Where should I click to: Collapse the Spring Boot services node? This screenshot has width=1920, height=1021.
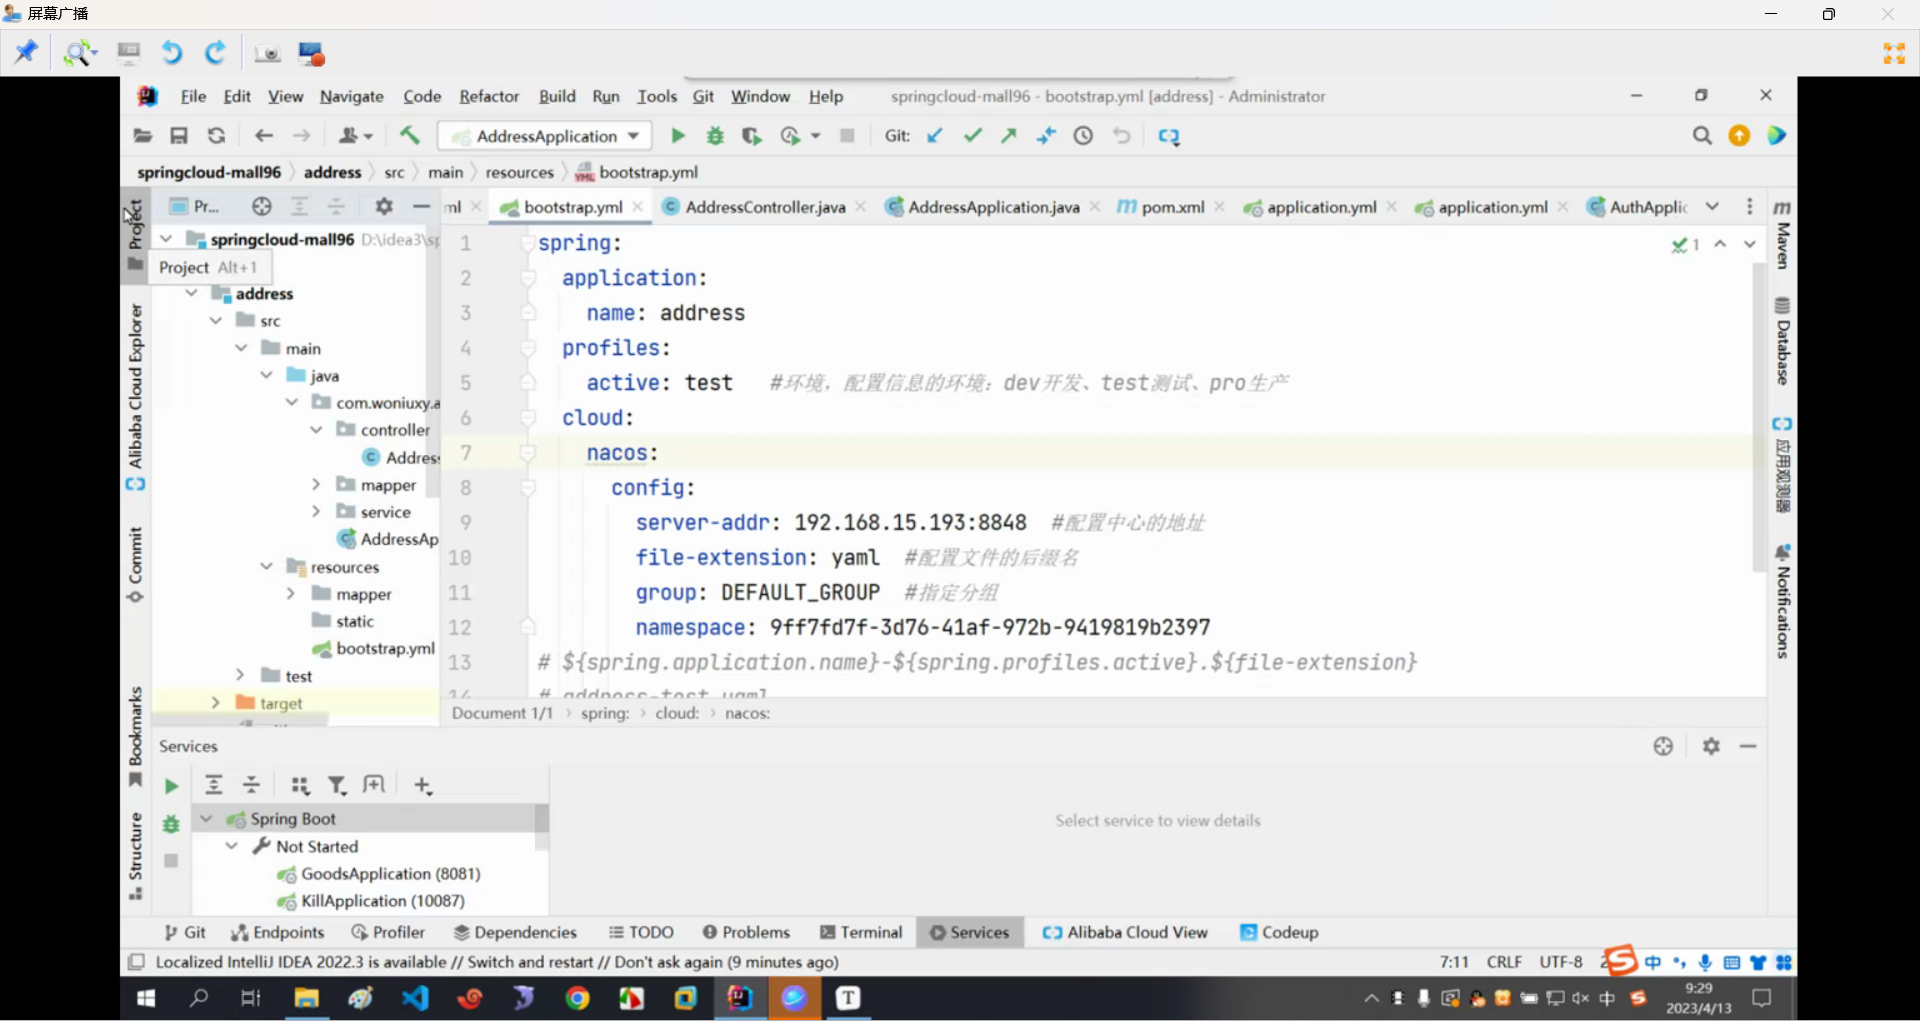coord(207,819)
